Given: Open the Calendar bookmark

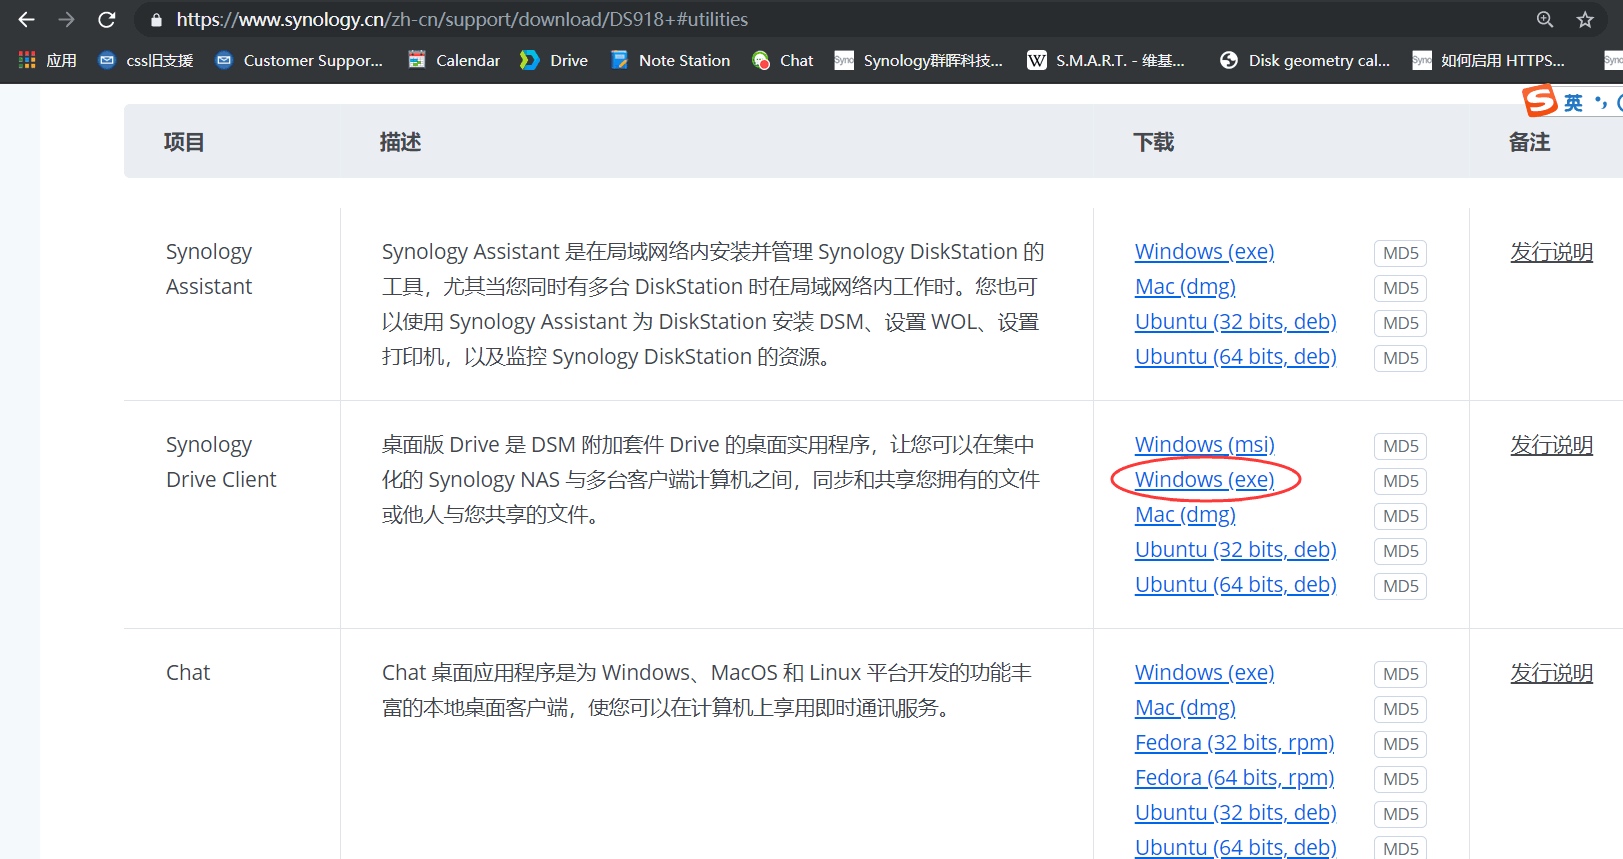Looking at the screenshot, I should pos(454,60).
